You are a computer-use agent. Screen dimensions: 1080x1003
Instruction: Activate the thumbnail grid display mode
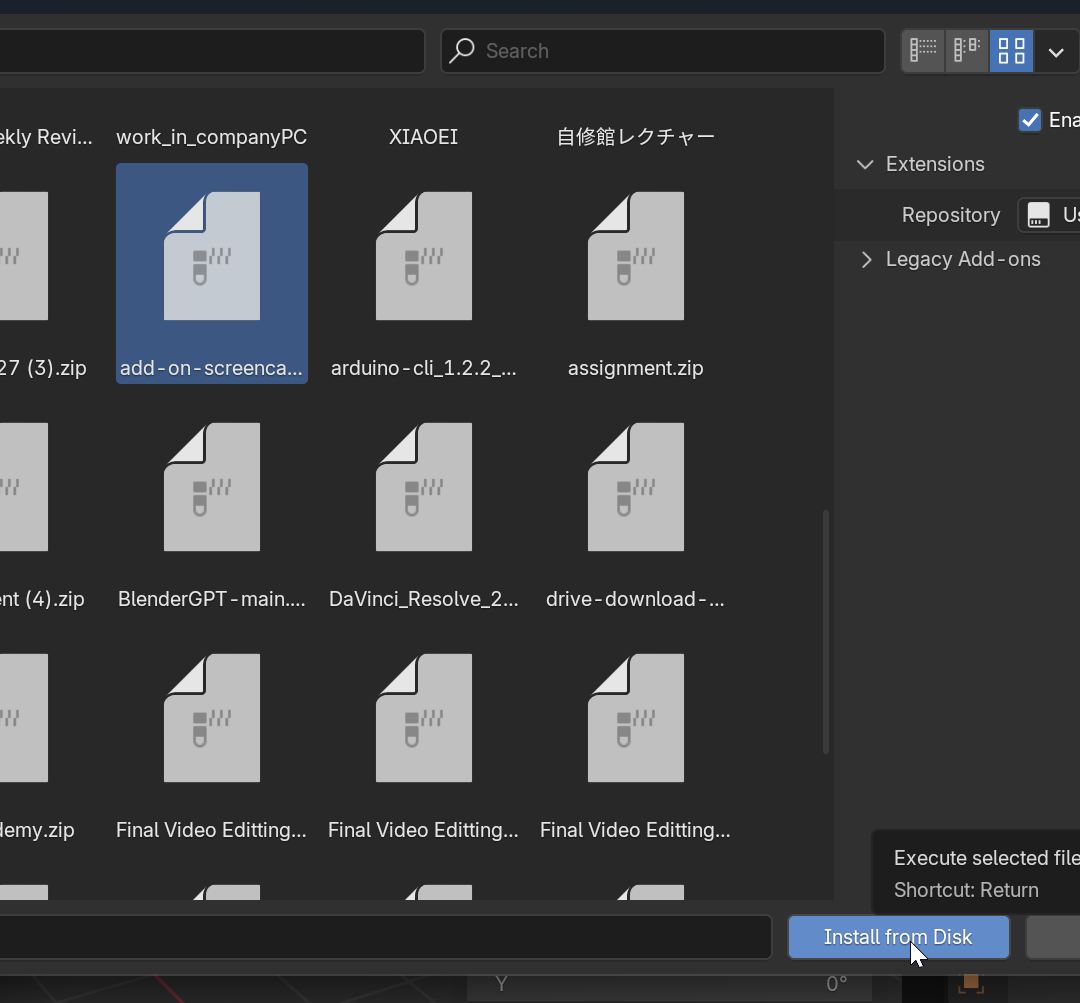(x=1011, y=51)
